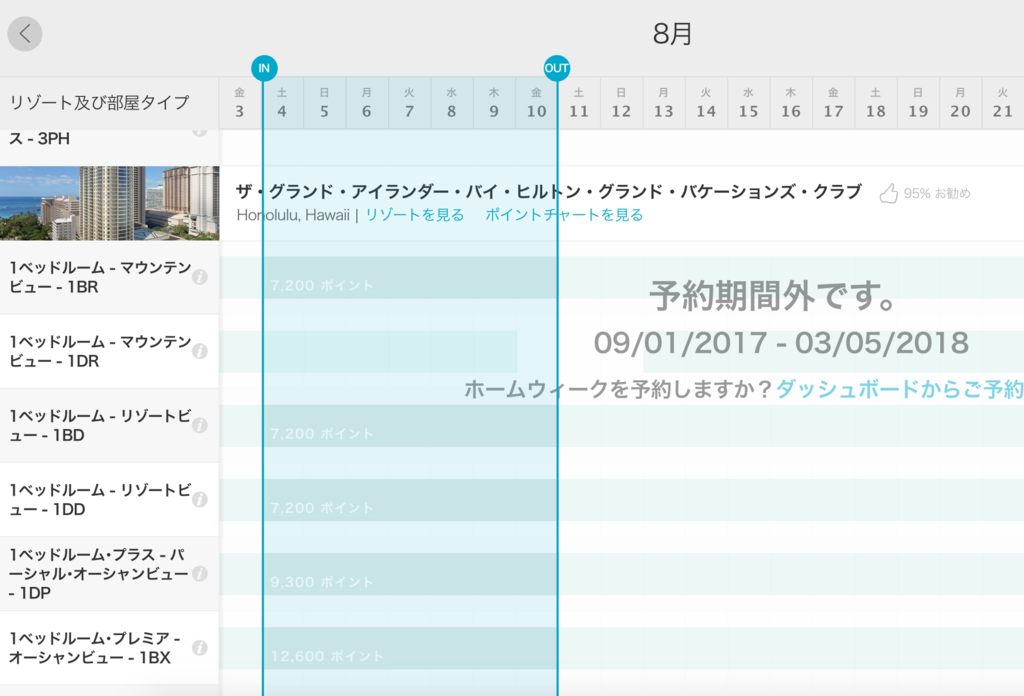This screenshot has height=696, width=1024.
Task: Open info for Mountain View 1DR room
Action: click(x=200, y=351)
